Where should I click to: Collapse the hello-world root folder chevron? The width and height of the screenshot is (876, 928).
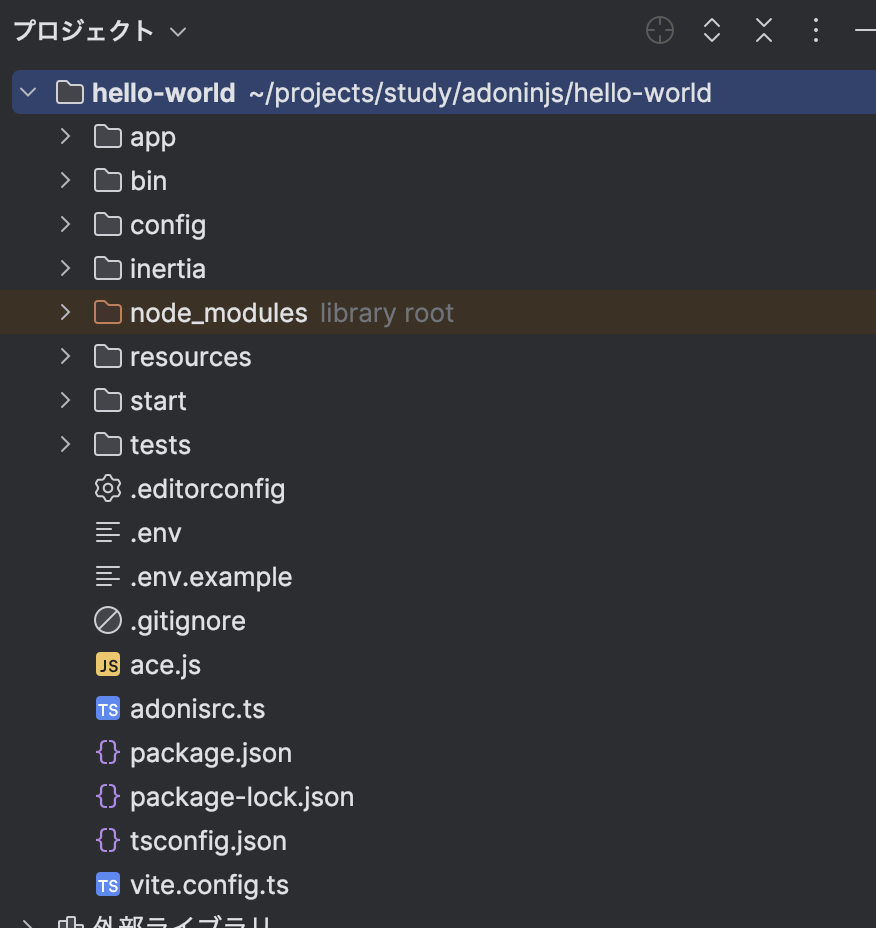click(x=27, y=92)
